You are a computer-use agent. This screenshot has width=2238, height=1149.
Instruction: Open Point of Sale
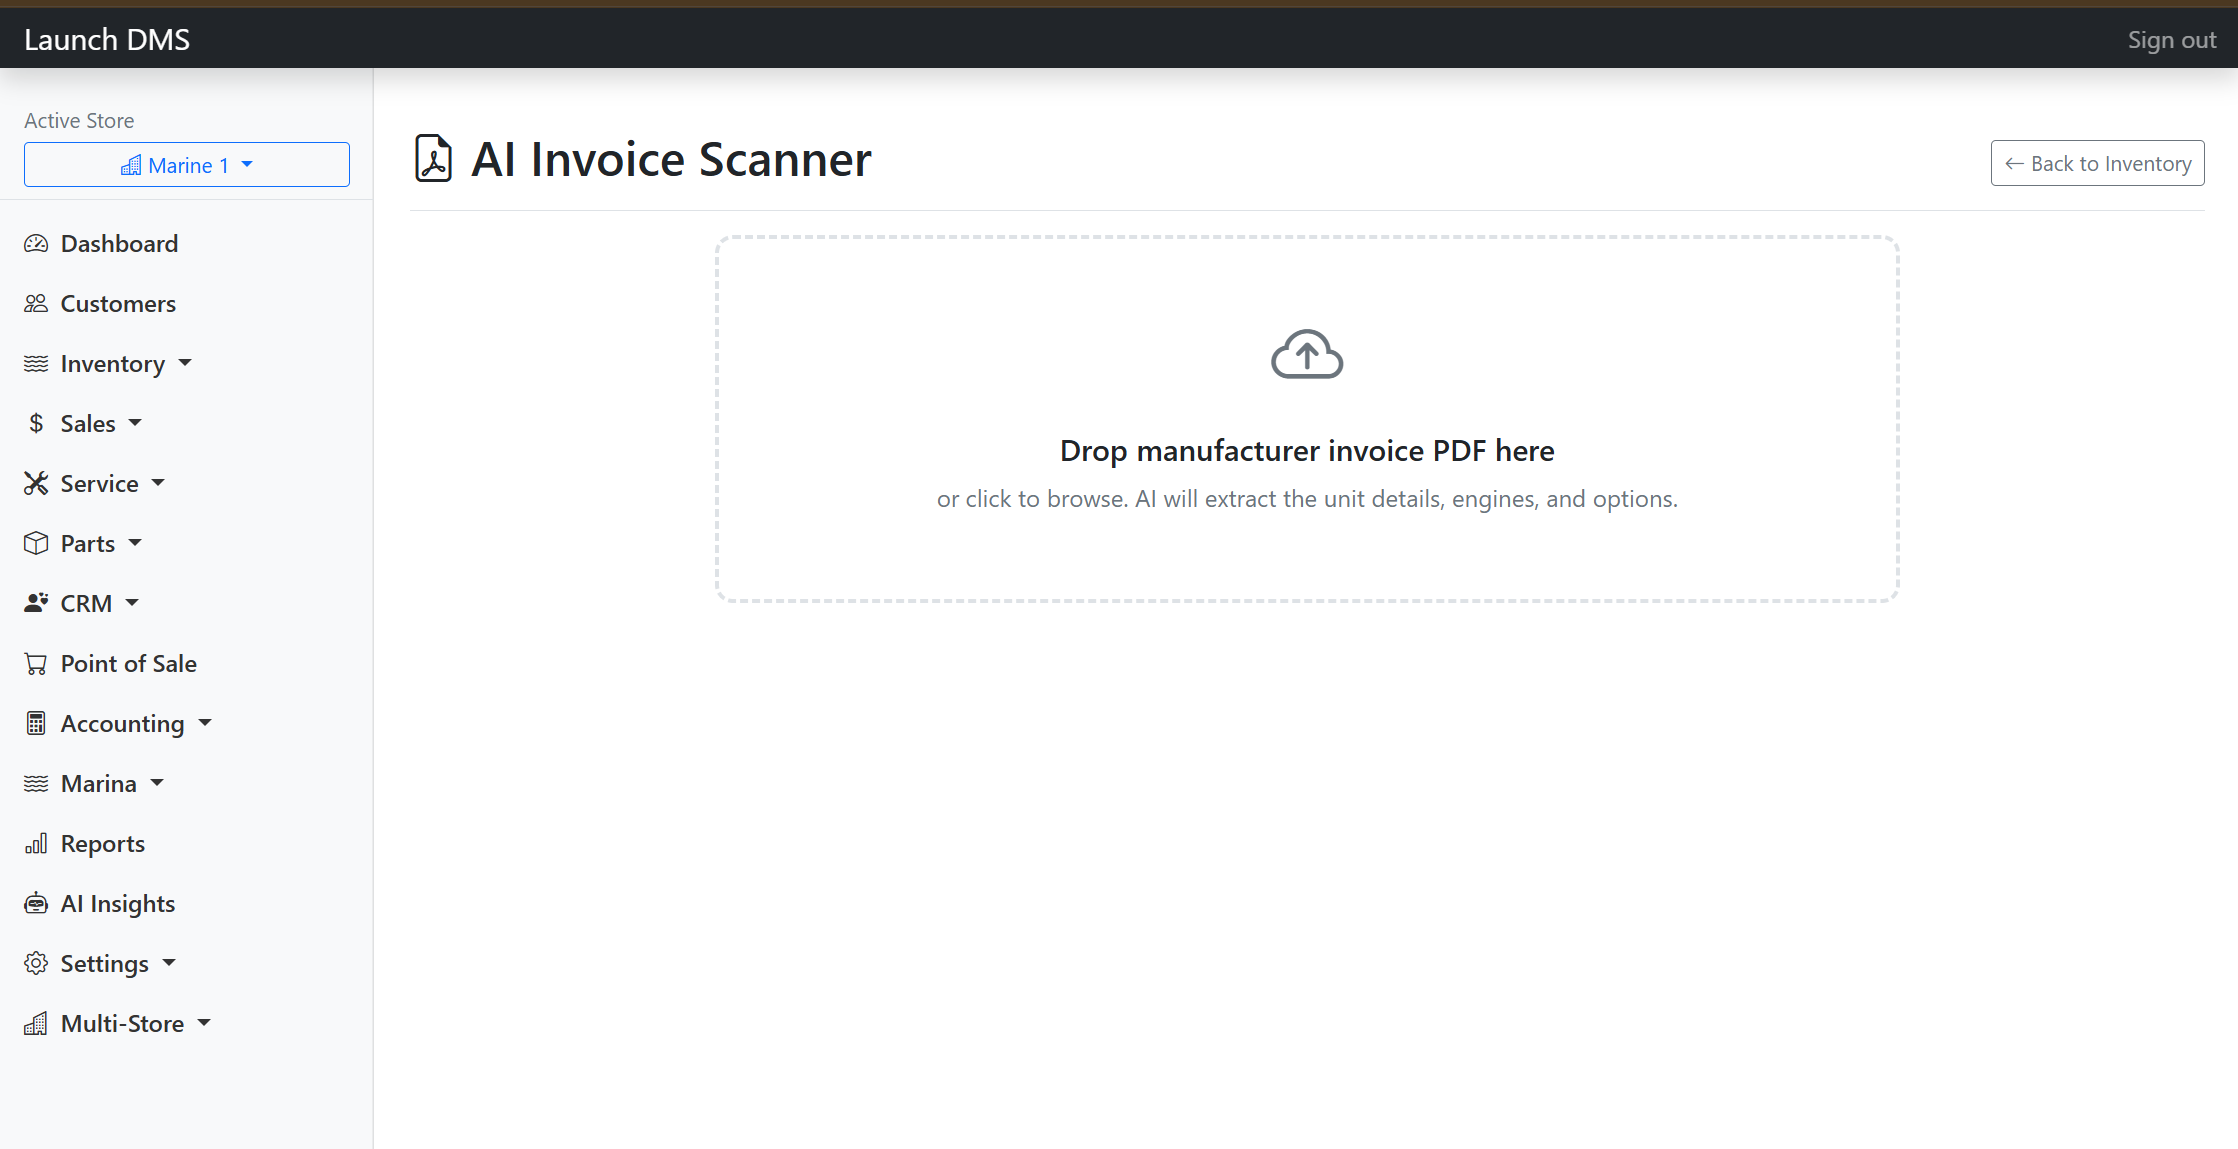click(128, 664)
